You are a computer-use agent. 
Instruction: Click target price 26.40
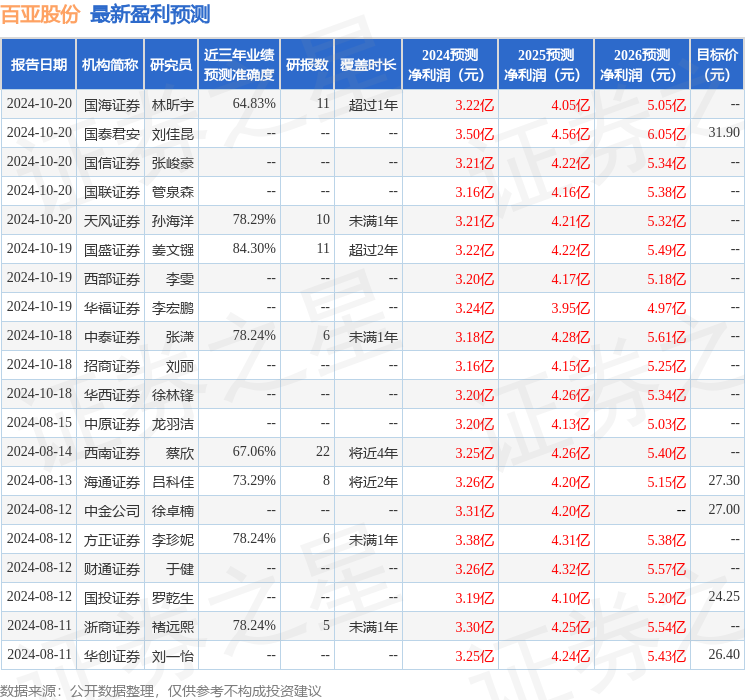pyautogui.click(x=724, y=654)
